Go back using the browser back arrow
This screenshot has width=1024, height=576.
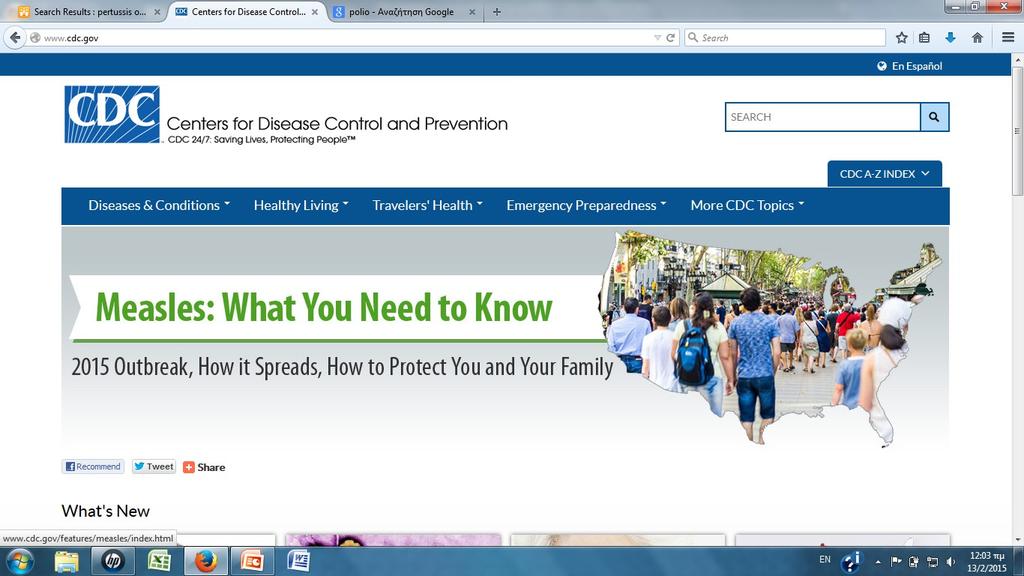15,38
